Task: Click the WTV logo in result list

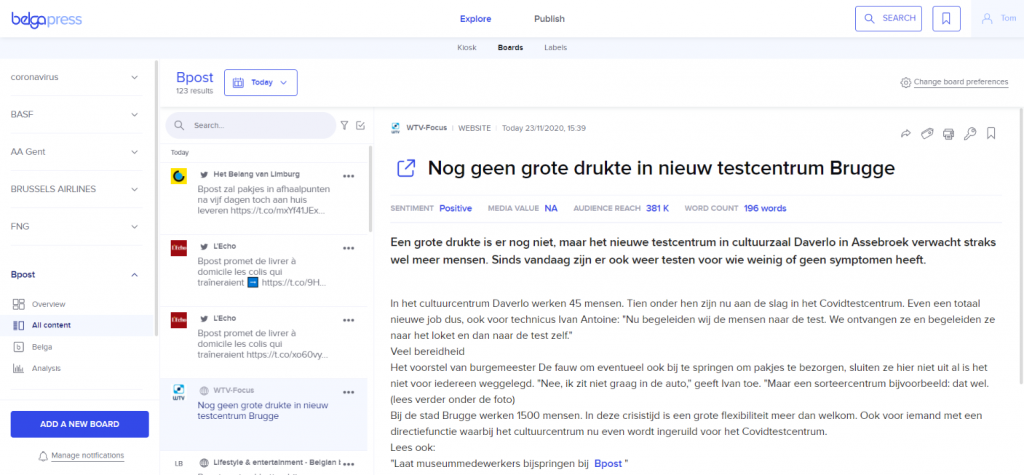Action: 178,393
